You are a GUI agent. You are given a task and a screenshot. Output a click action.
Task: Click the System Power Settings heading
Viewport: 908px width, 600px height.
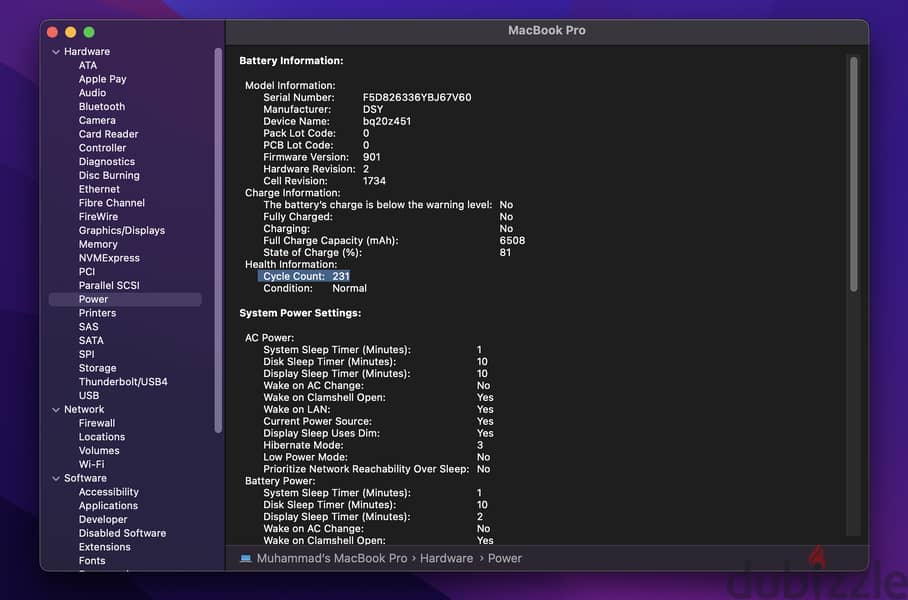[x=300, y=313]
